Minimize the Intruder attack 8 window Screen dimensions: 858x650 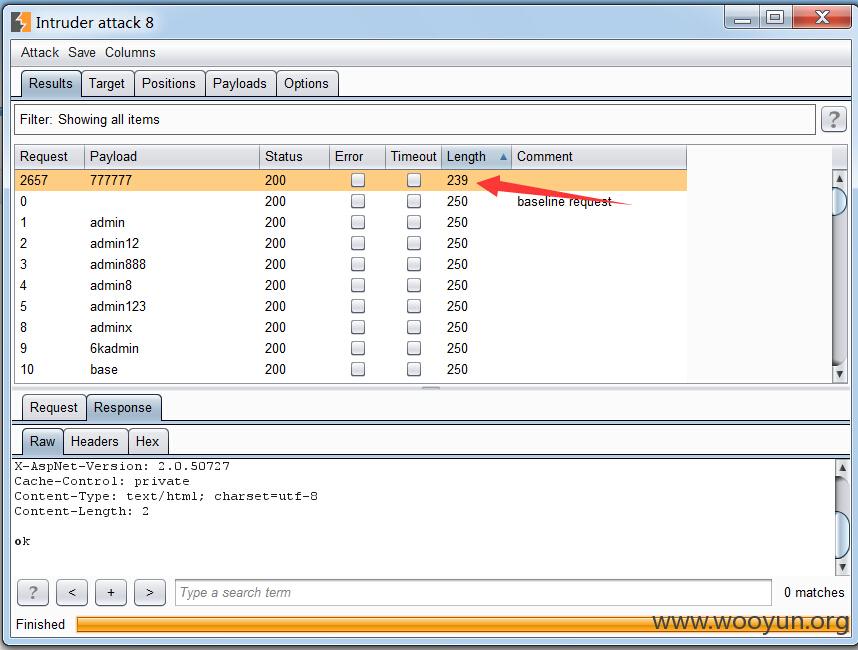point(742,17)
